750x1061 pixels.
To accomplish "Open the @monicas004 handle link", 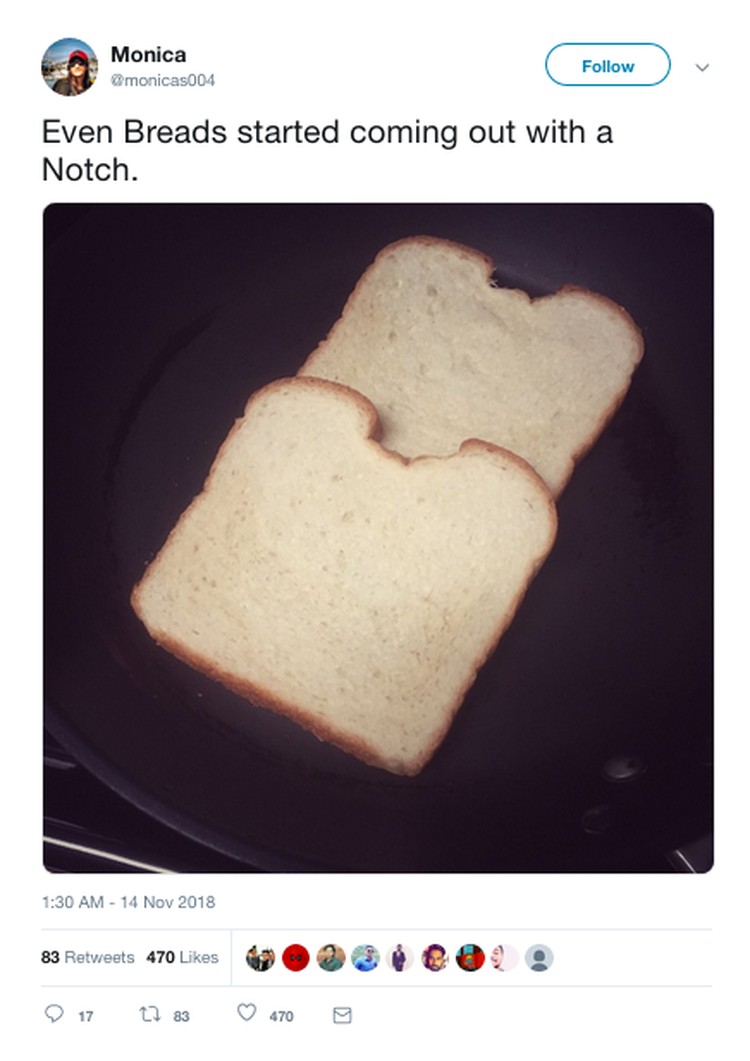I will click(x=162, y=81).
